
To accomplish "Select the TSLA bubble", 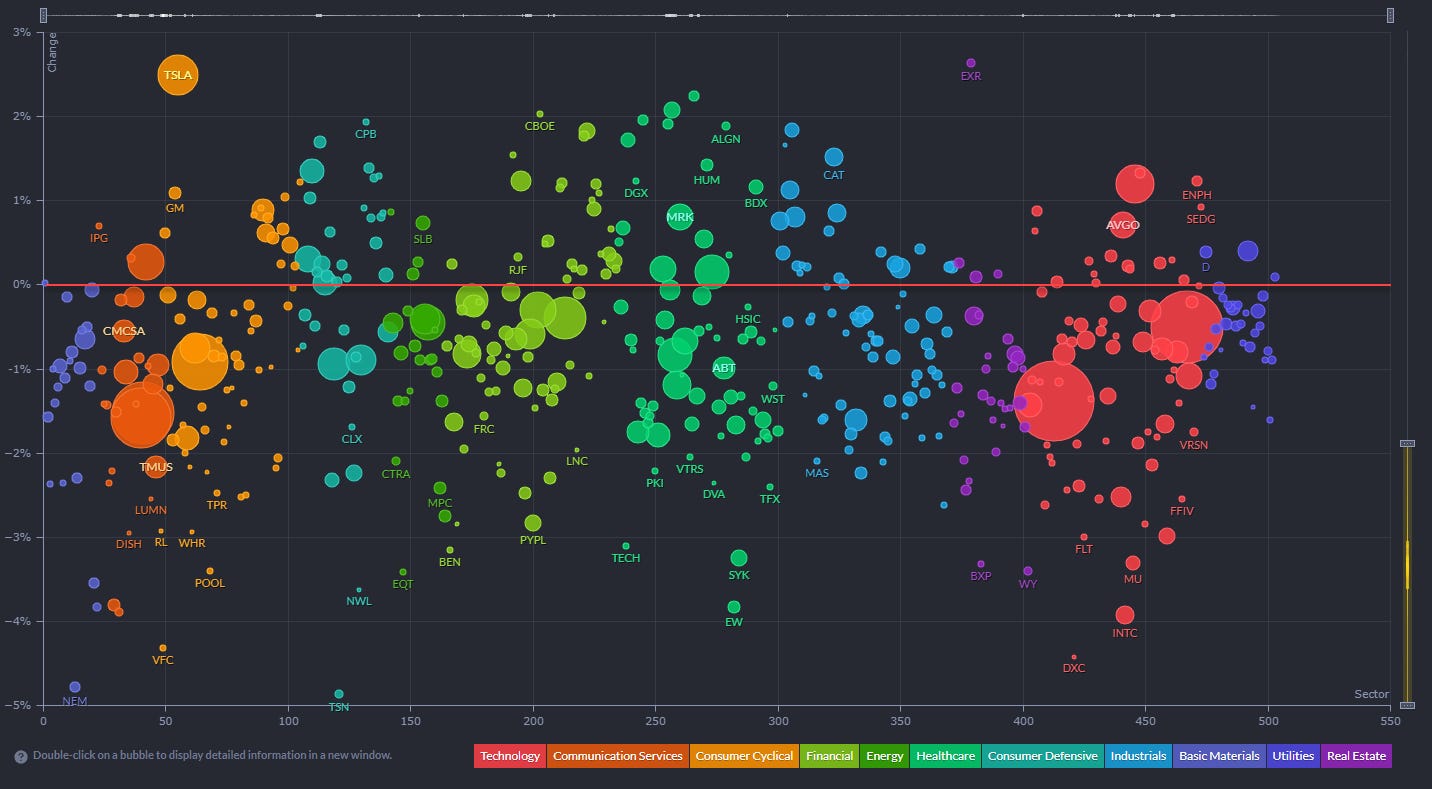I will [x=179, y=75].
